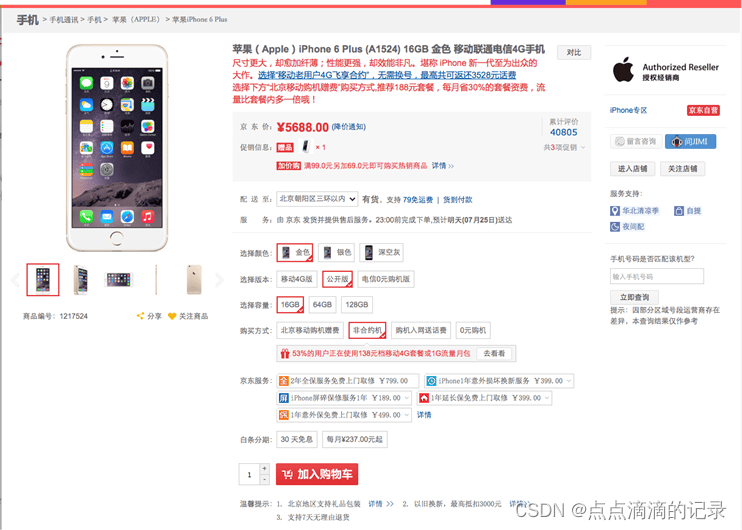This screenshot has width=742, height=530.
Task: Click the 加入购物车 add to cart button
Action: click(317, 474)
